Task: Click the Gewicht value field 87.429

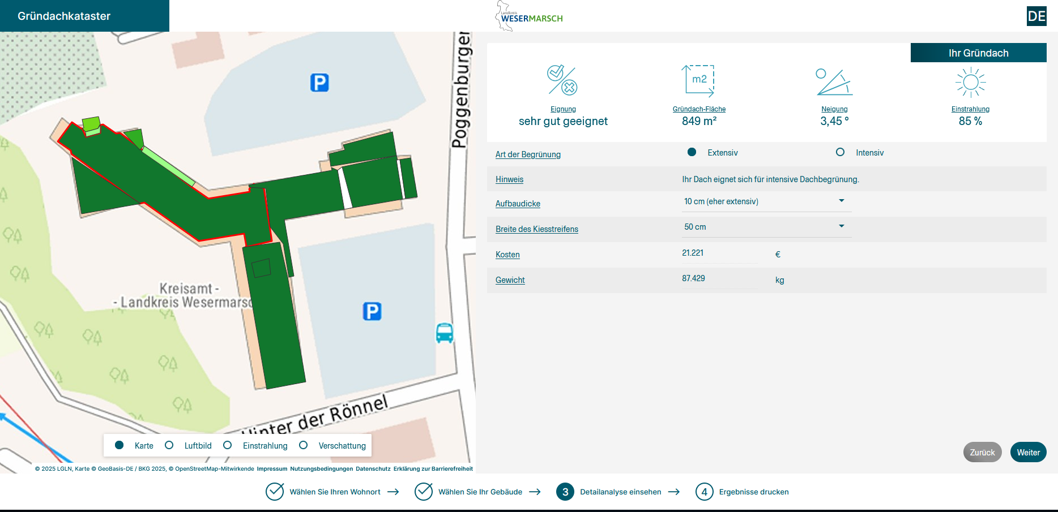Action: tap(718, 279)
